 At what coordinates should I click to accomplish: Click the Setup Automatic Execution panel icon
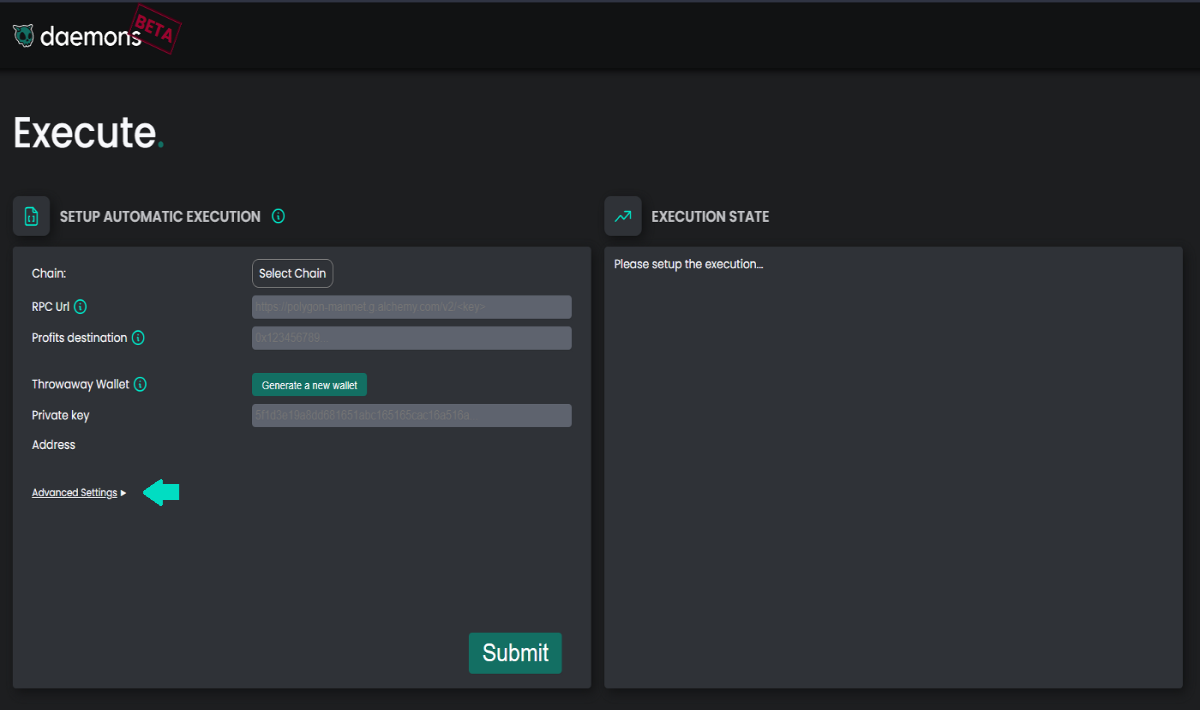[x=31, y=216]
